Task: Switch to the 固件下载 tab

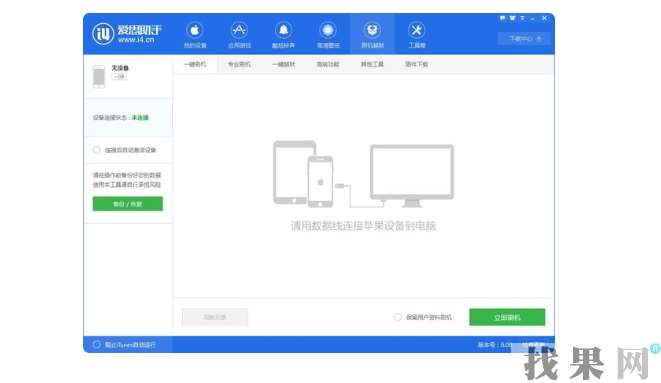Action: [x=416, y=64]
